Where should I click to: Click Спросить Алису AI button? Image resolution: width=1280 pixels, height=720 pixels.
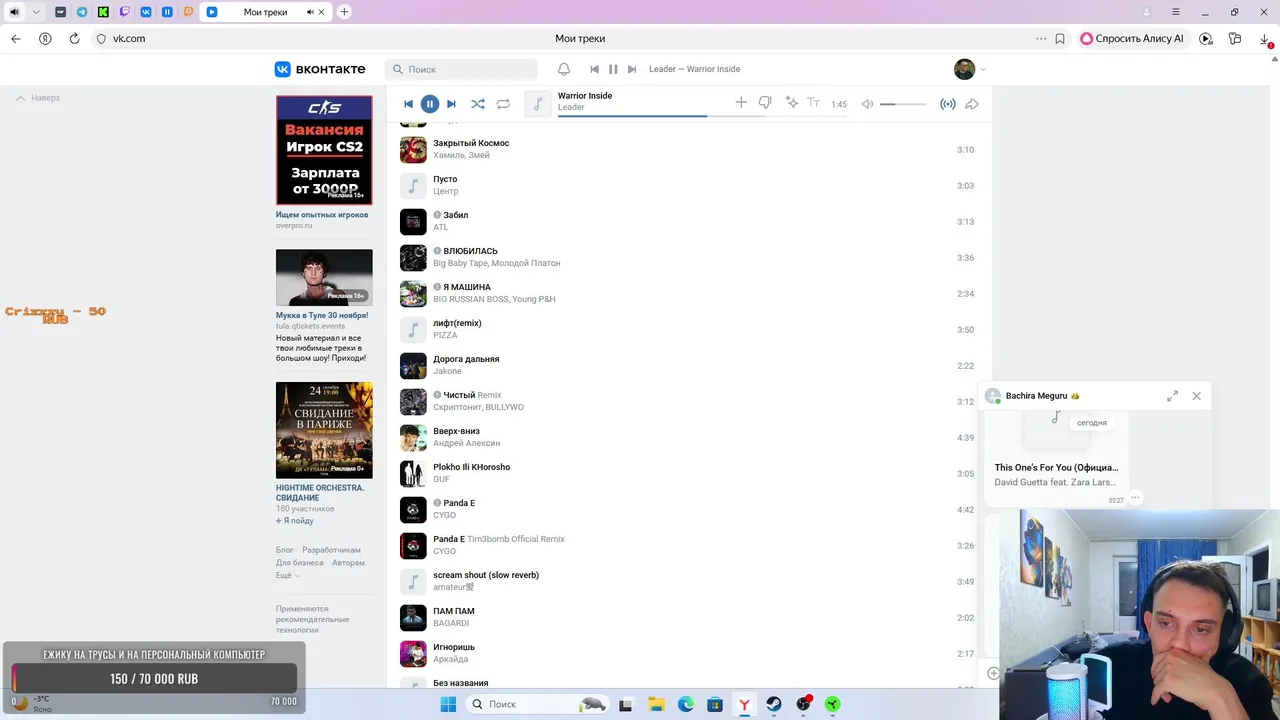click(x=1131, y=38)
